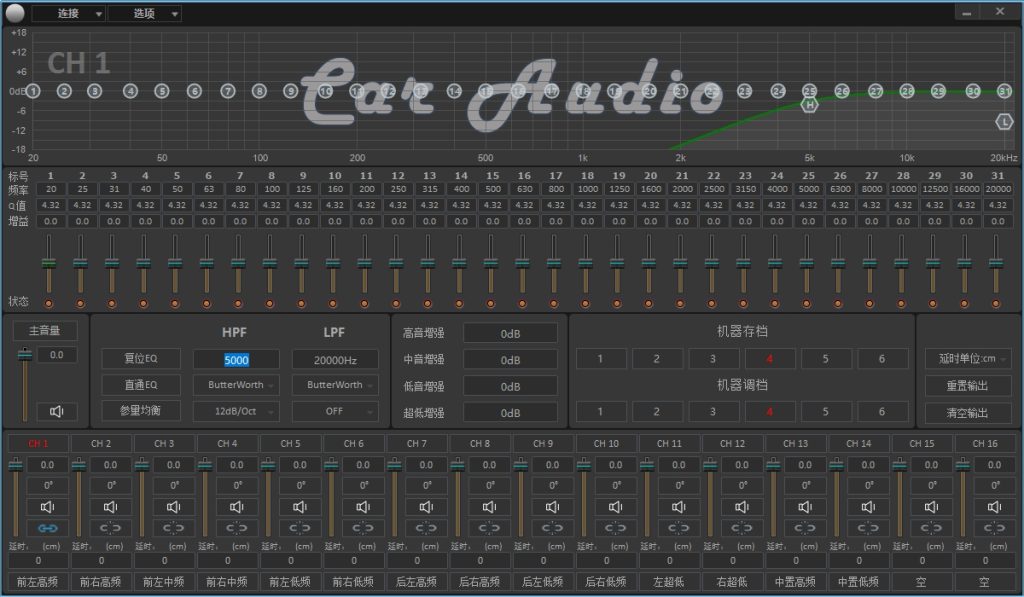Toggle the status dot for the 20000 Hz band
Image resolution: width=1024 pixels, height=597 pixels.
996,304
